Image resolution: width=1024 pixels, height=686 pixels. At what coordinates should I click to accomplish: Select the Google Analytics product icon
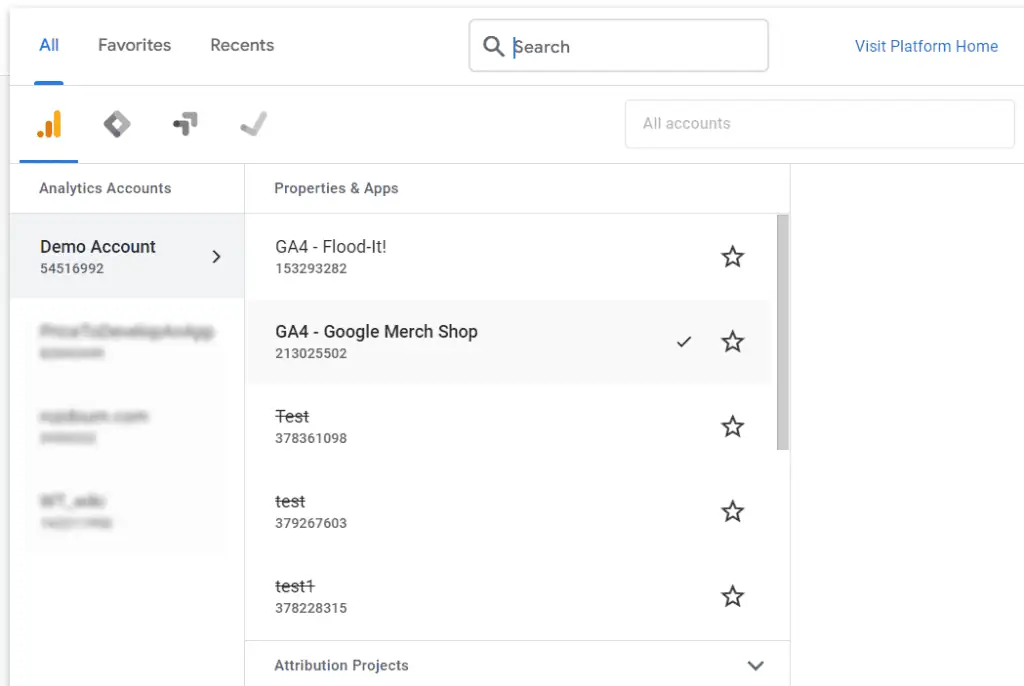click(49, 124)
